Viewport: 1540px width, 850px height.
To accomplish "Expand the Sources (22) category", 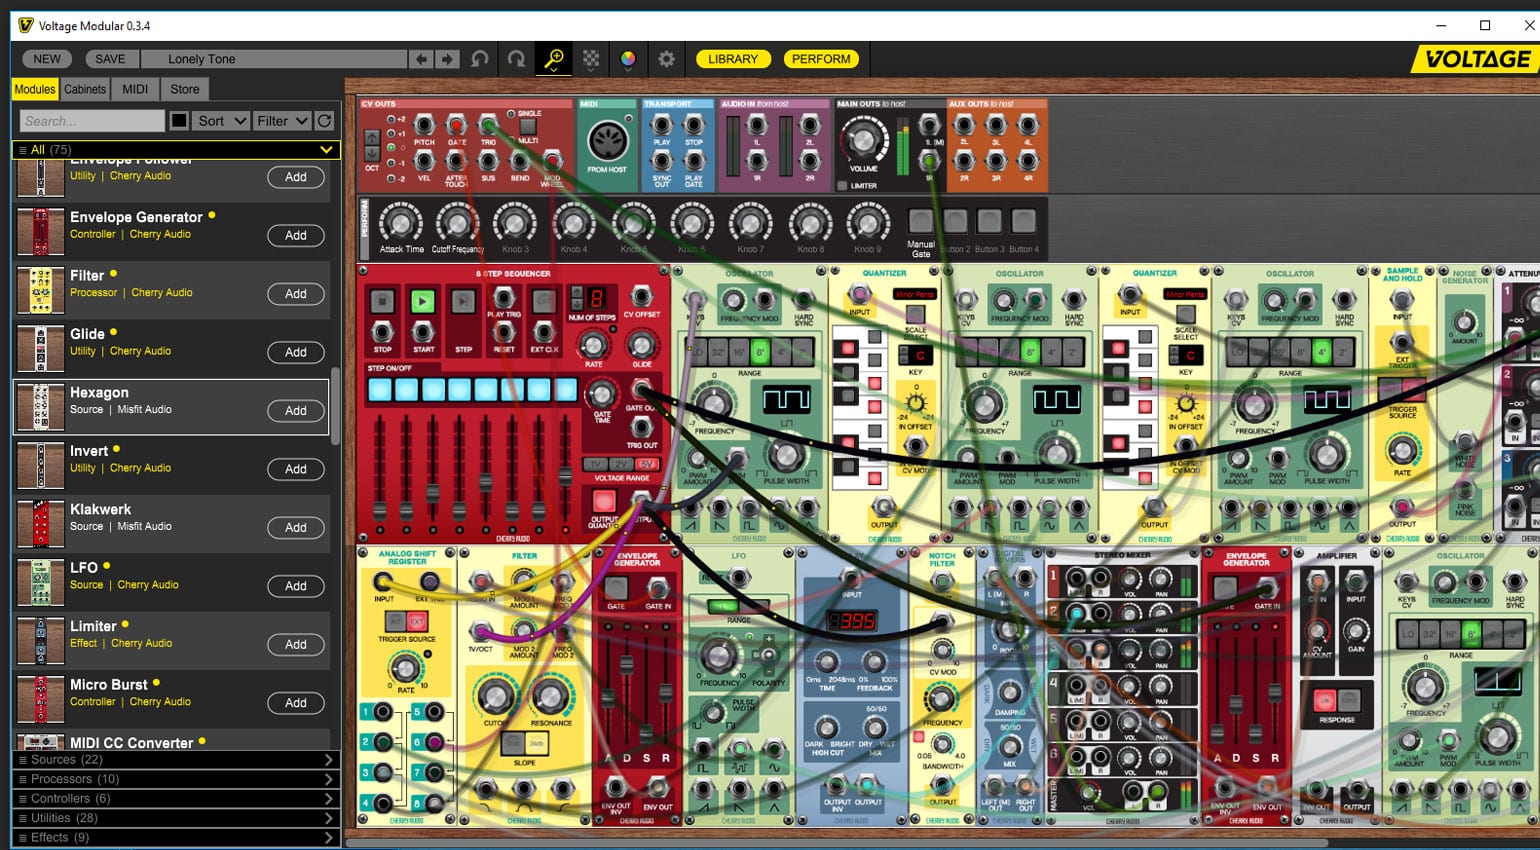I will pos(175,760).
